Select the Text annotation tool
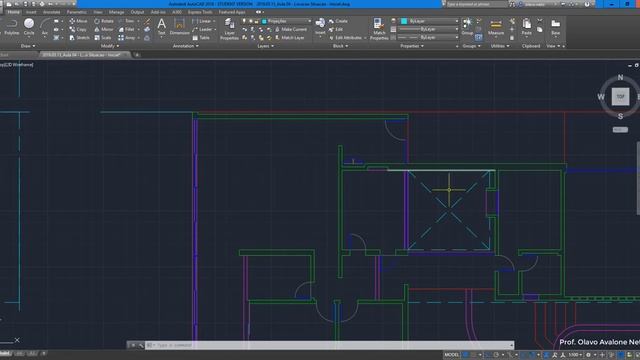 (162, 27)
